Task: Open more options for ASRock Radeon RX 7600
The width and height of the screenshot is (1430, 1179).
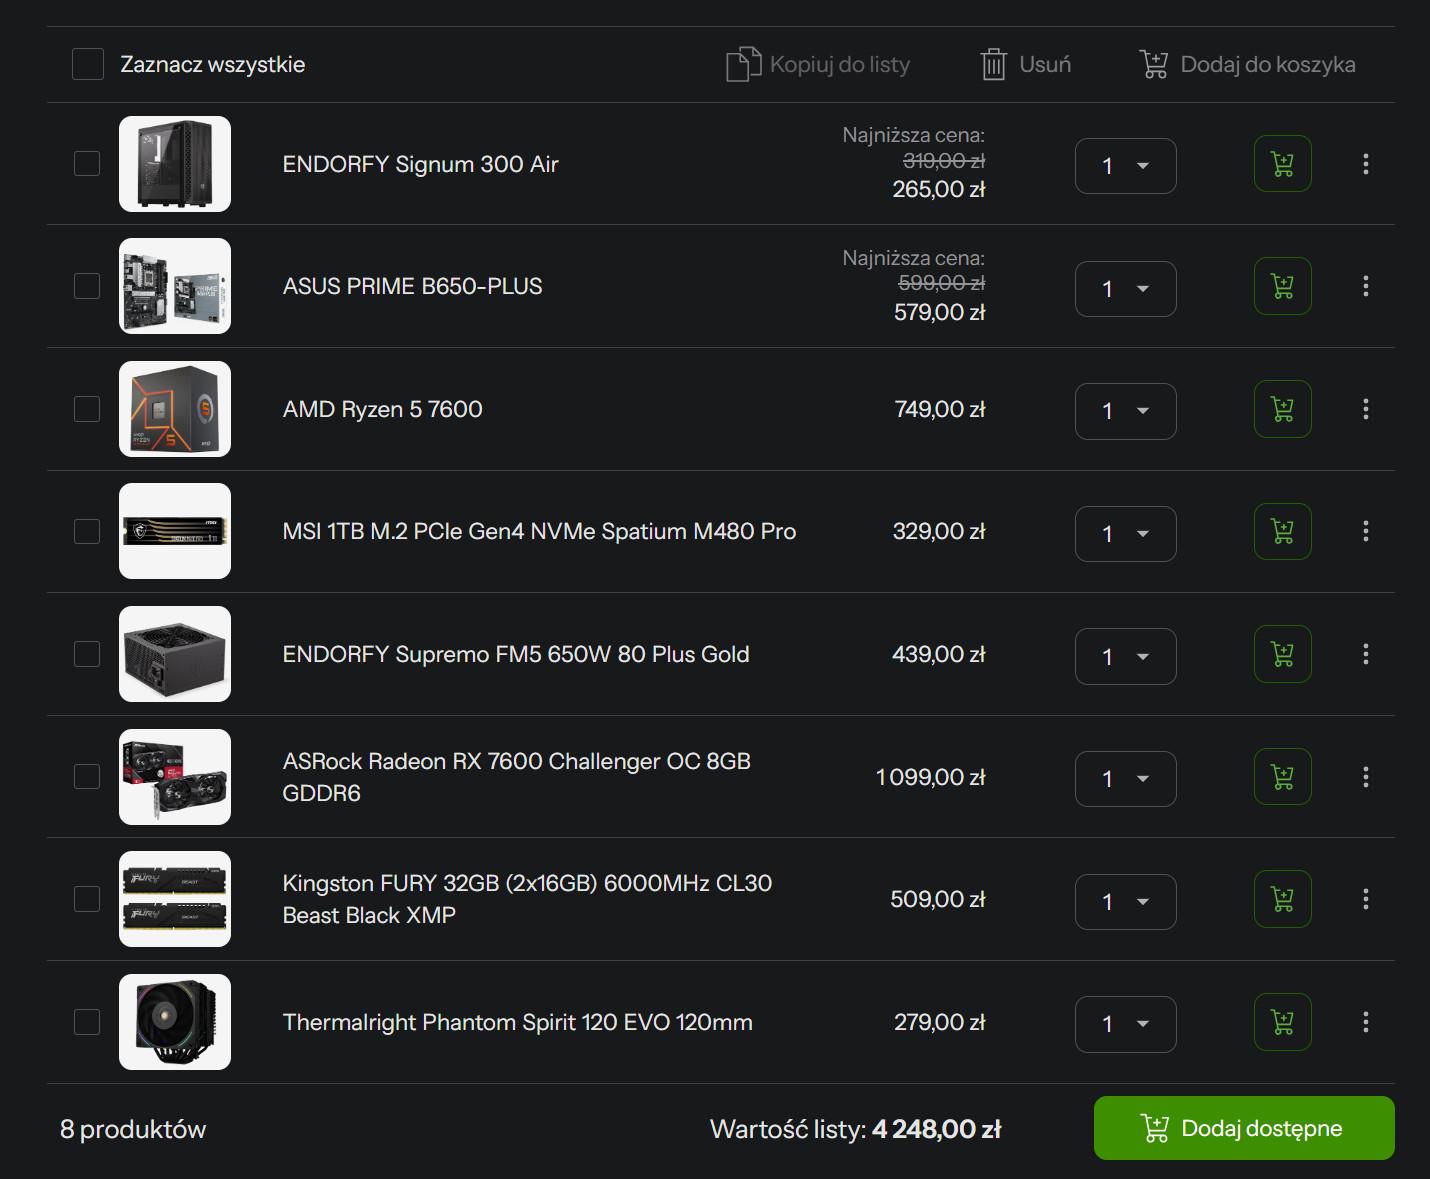Action: point(1365,777)
